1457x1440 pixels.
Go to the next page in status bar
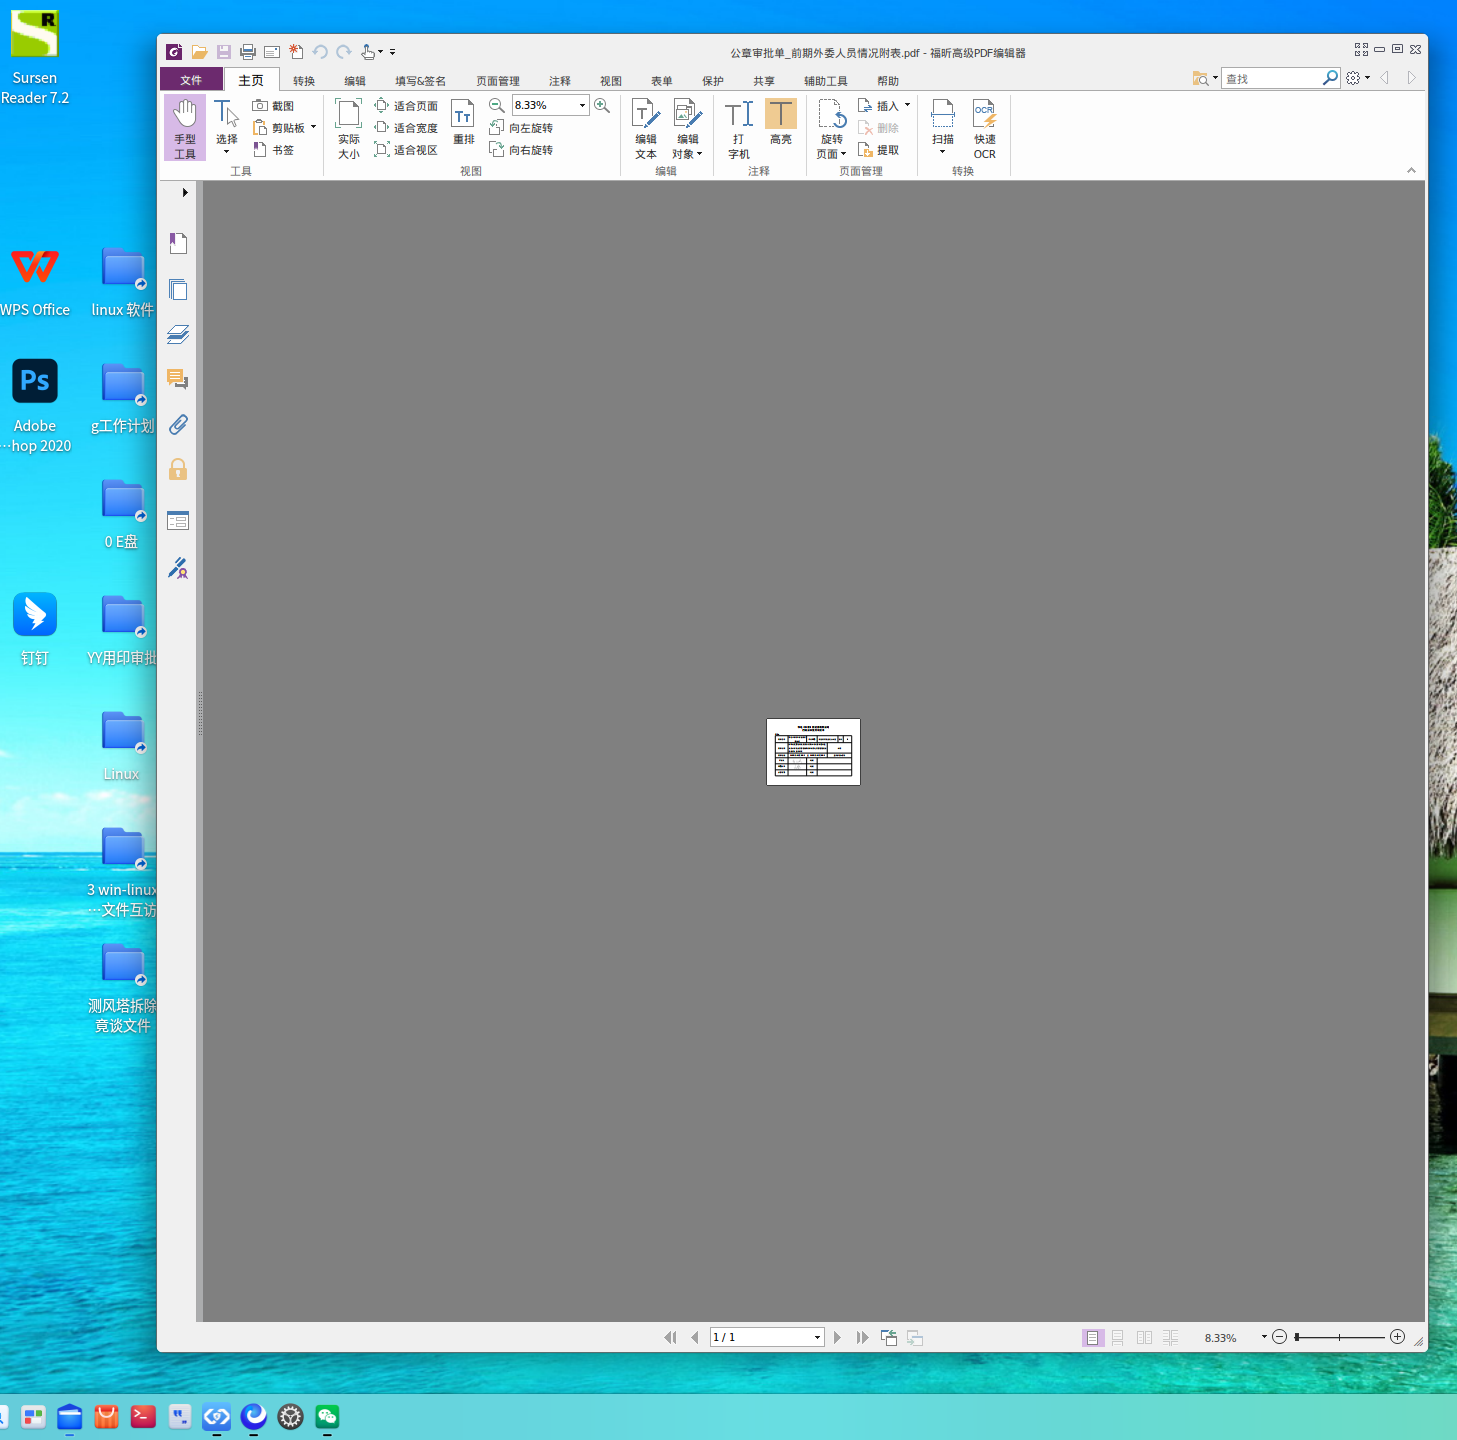[837, 1338]
